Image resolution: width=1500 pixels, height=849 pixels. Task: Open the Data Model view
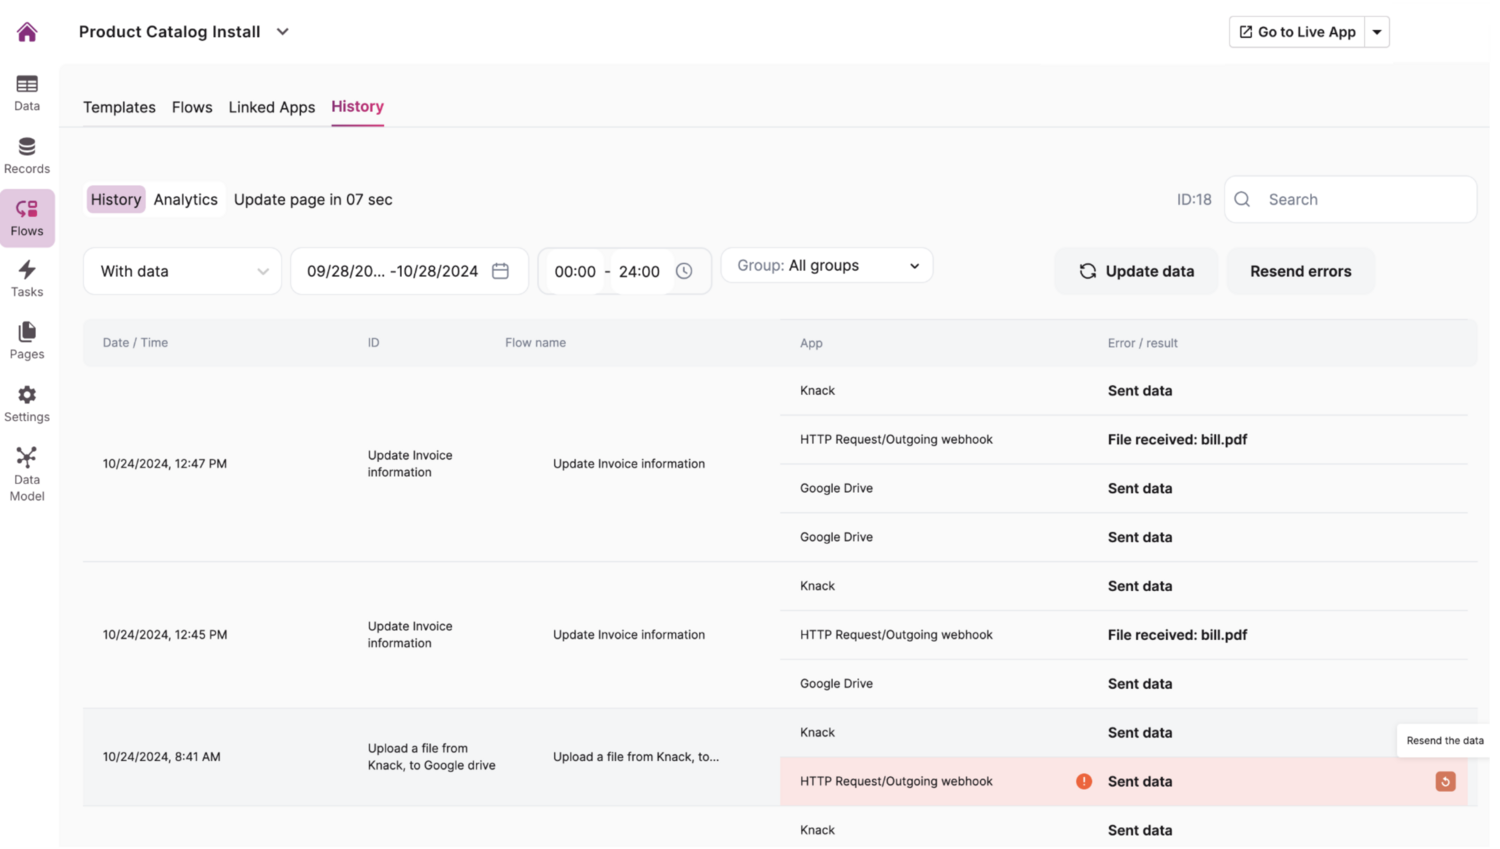pos(27,473)
